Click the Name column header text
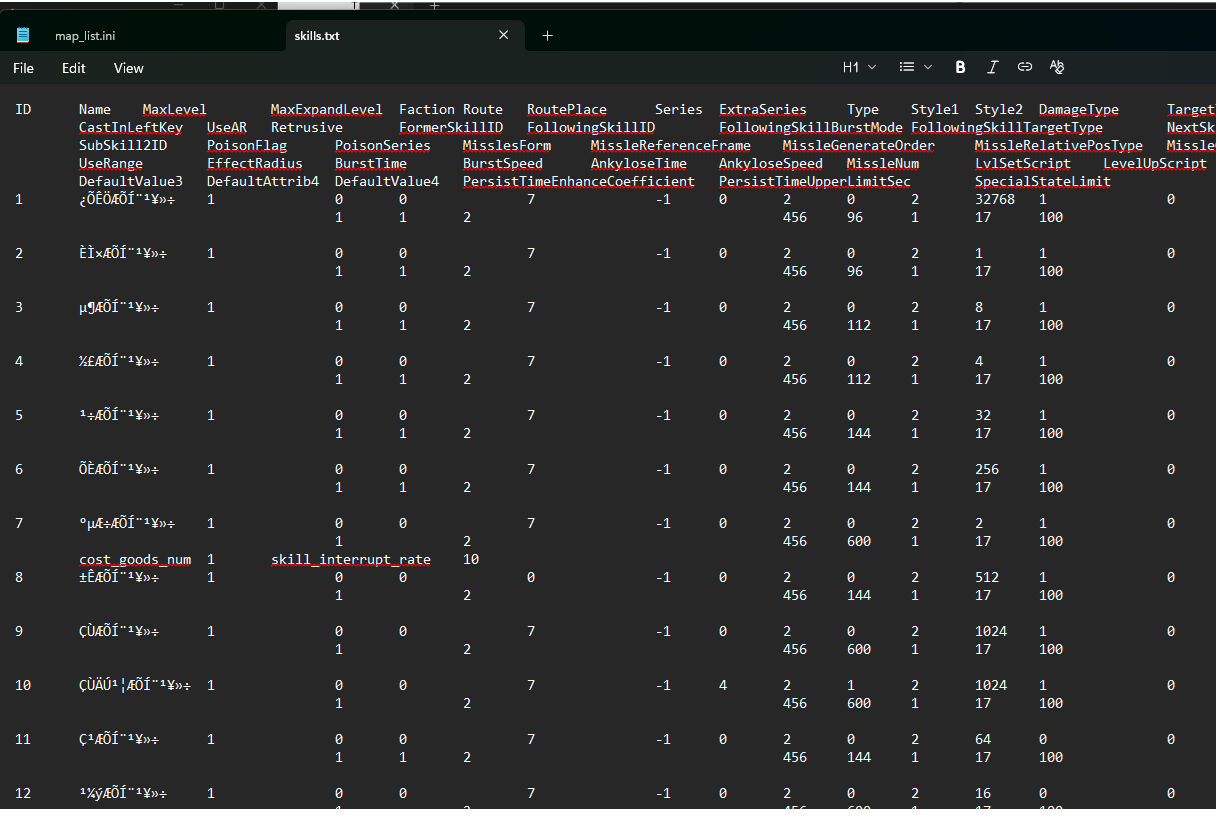Viewport: 1216px width, 824px height. pyautogui.click(x=95, y=109)
